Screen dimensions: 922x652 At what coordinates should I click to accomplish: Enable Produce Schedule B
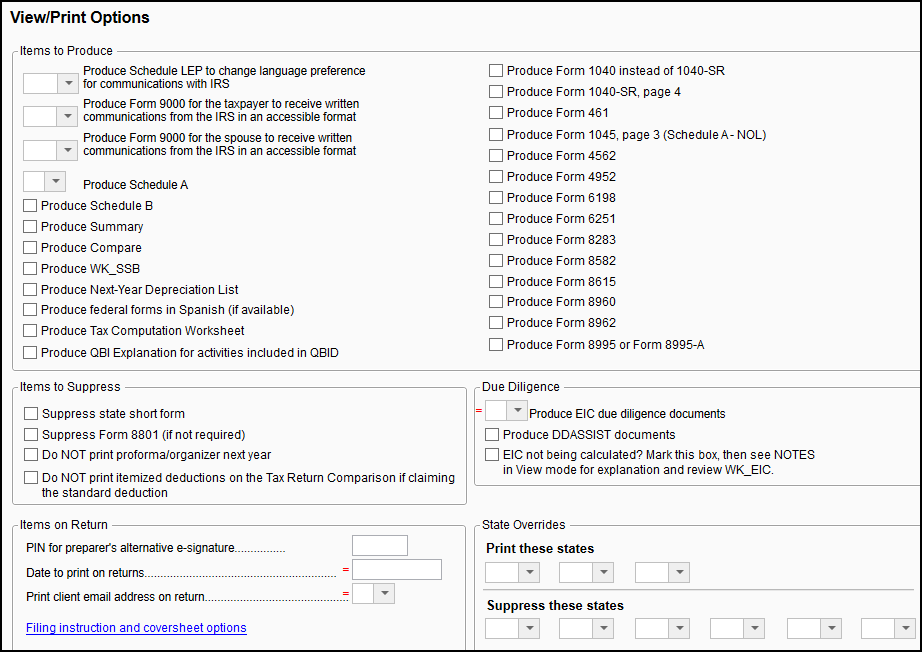(29, 205)
